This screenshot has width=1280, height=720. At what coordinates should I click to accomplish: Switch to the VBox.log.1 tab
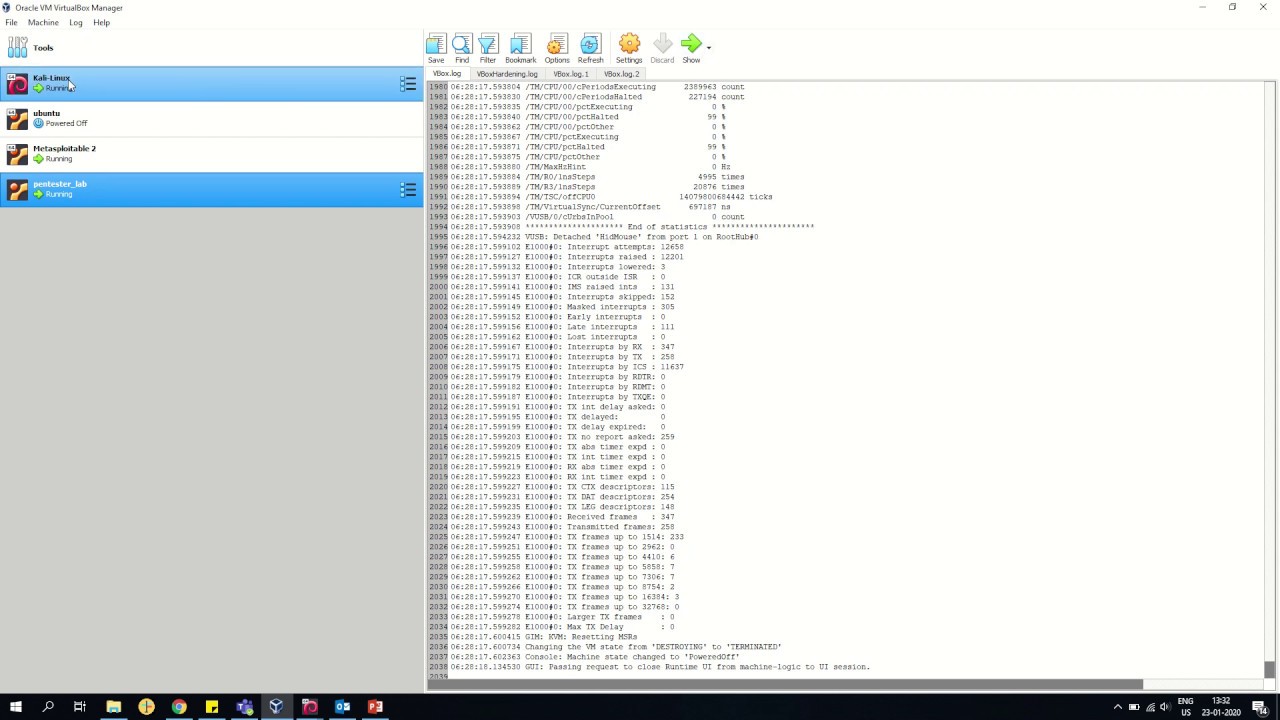tap(571, 74)
